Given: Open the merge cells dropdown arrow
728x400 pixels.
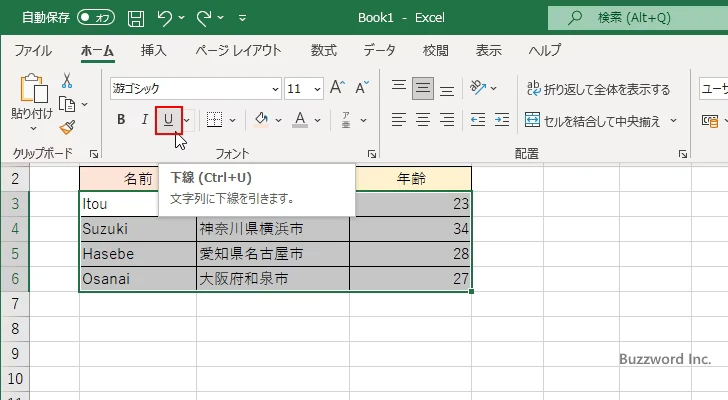Looking at the screenshot, I should pos(674,121).
